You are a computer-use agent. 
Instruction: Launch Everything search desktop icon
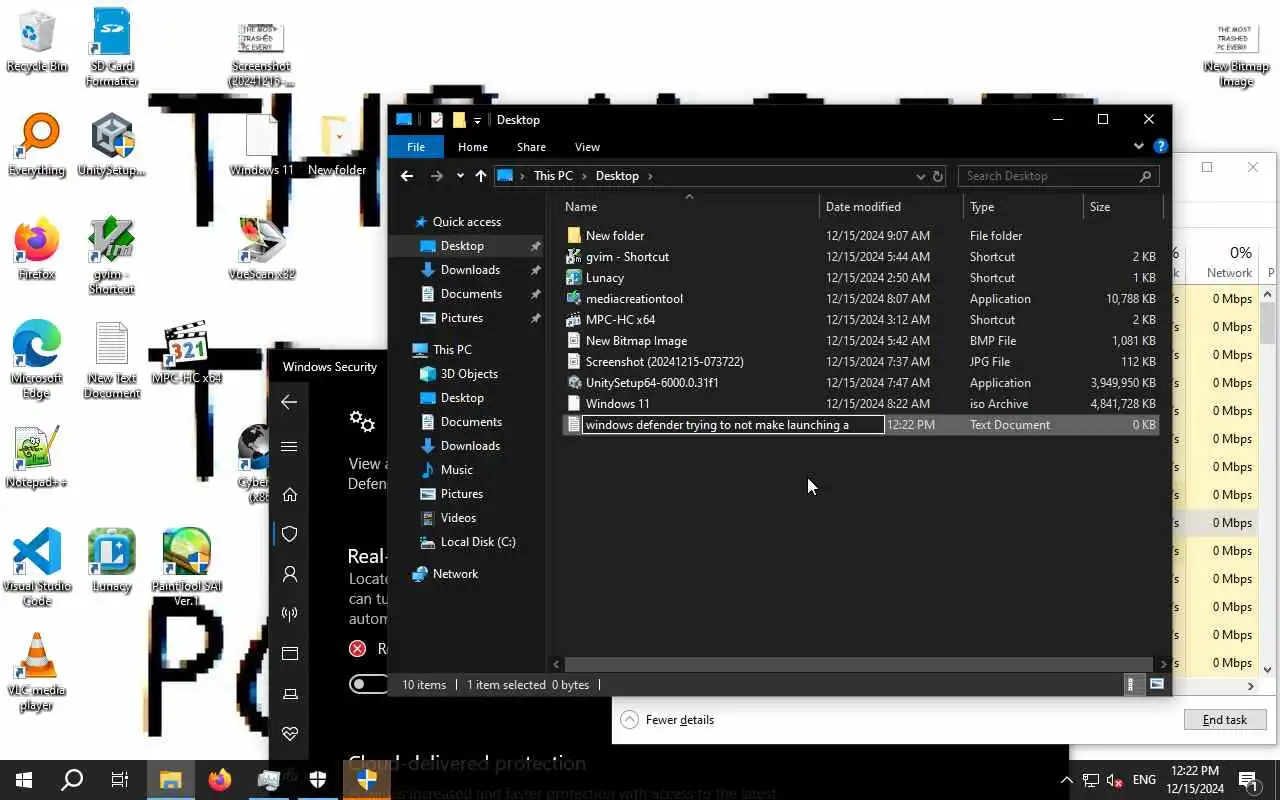36,145
